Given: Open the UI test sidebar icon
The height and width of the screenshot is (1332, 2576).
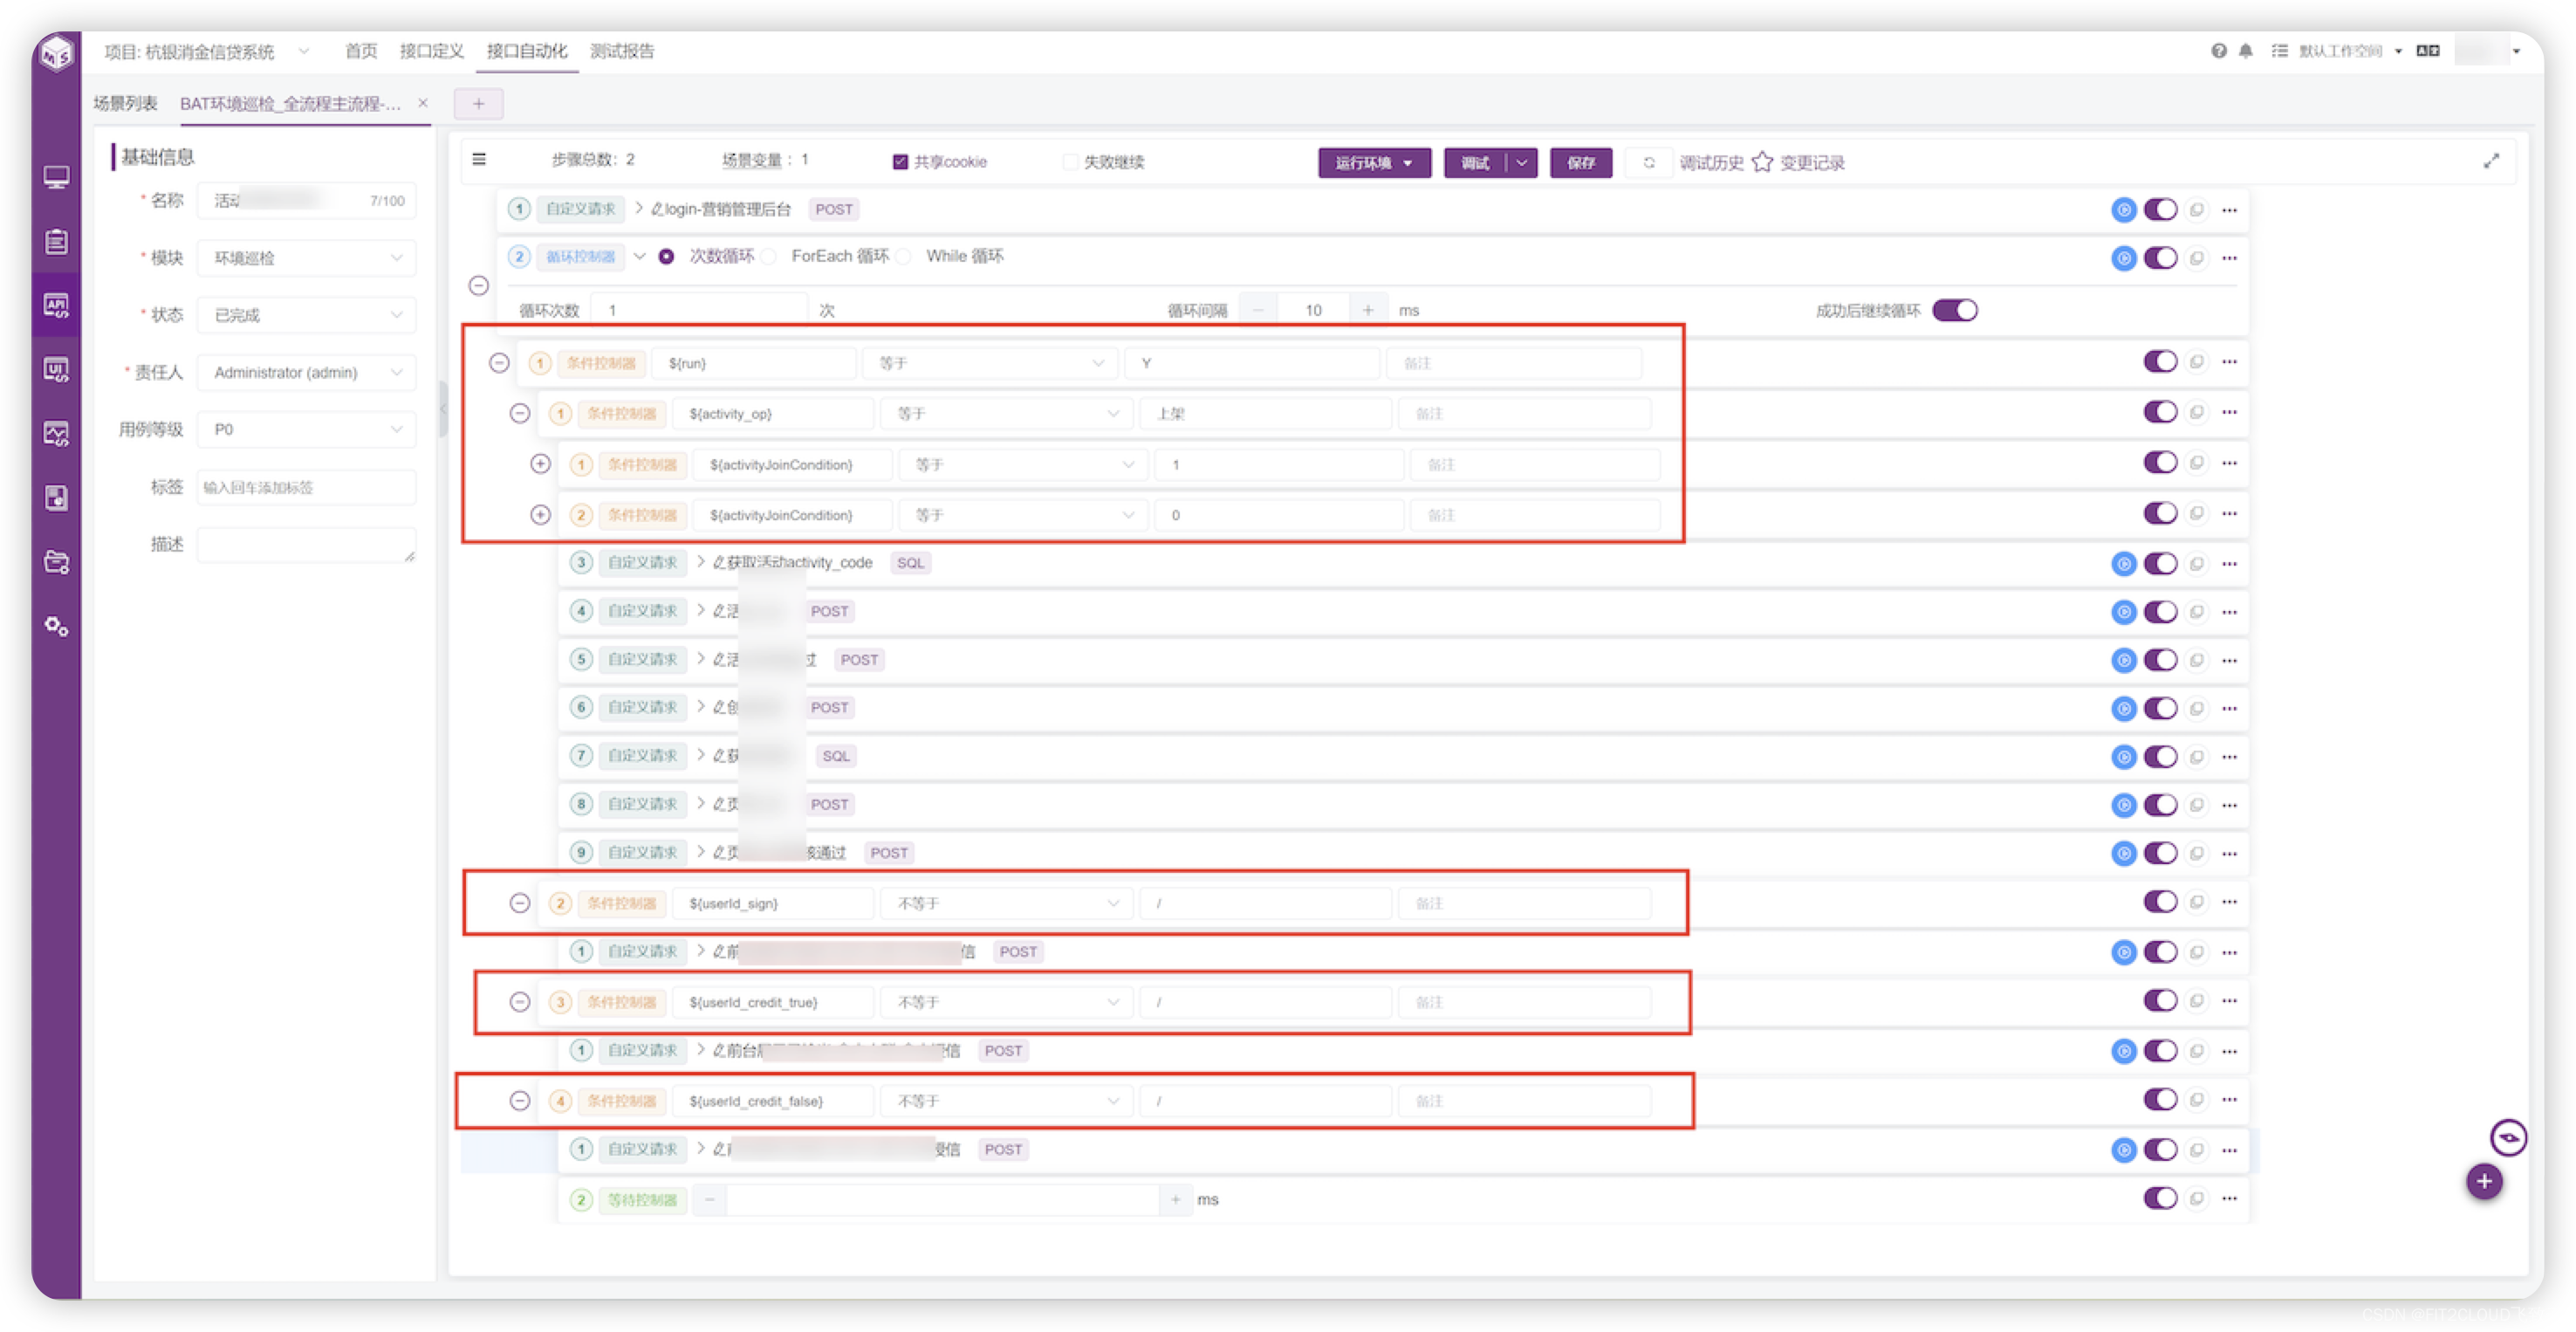Looking at the screenshot, I should [56, 369].
